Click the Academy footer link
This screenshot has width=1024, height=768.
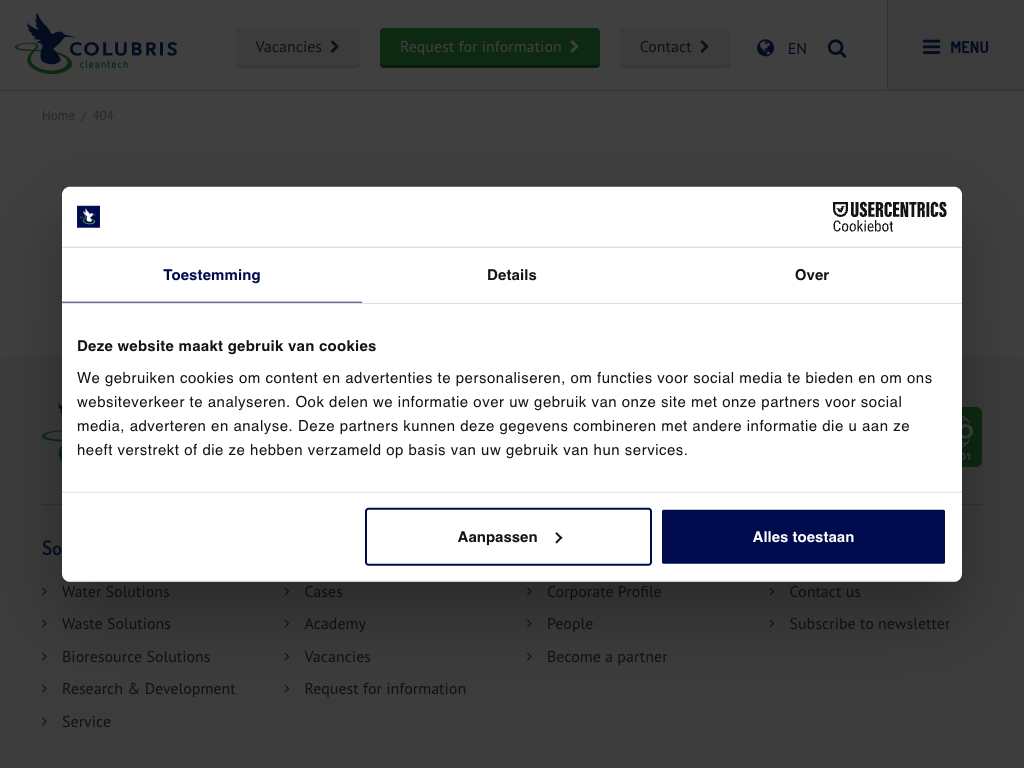coord(335,624)
